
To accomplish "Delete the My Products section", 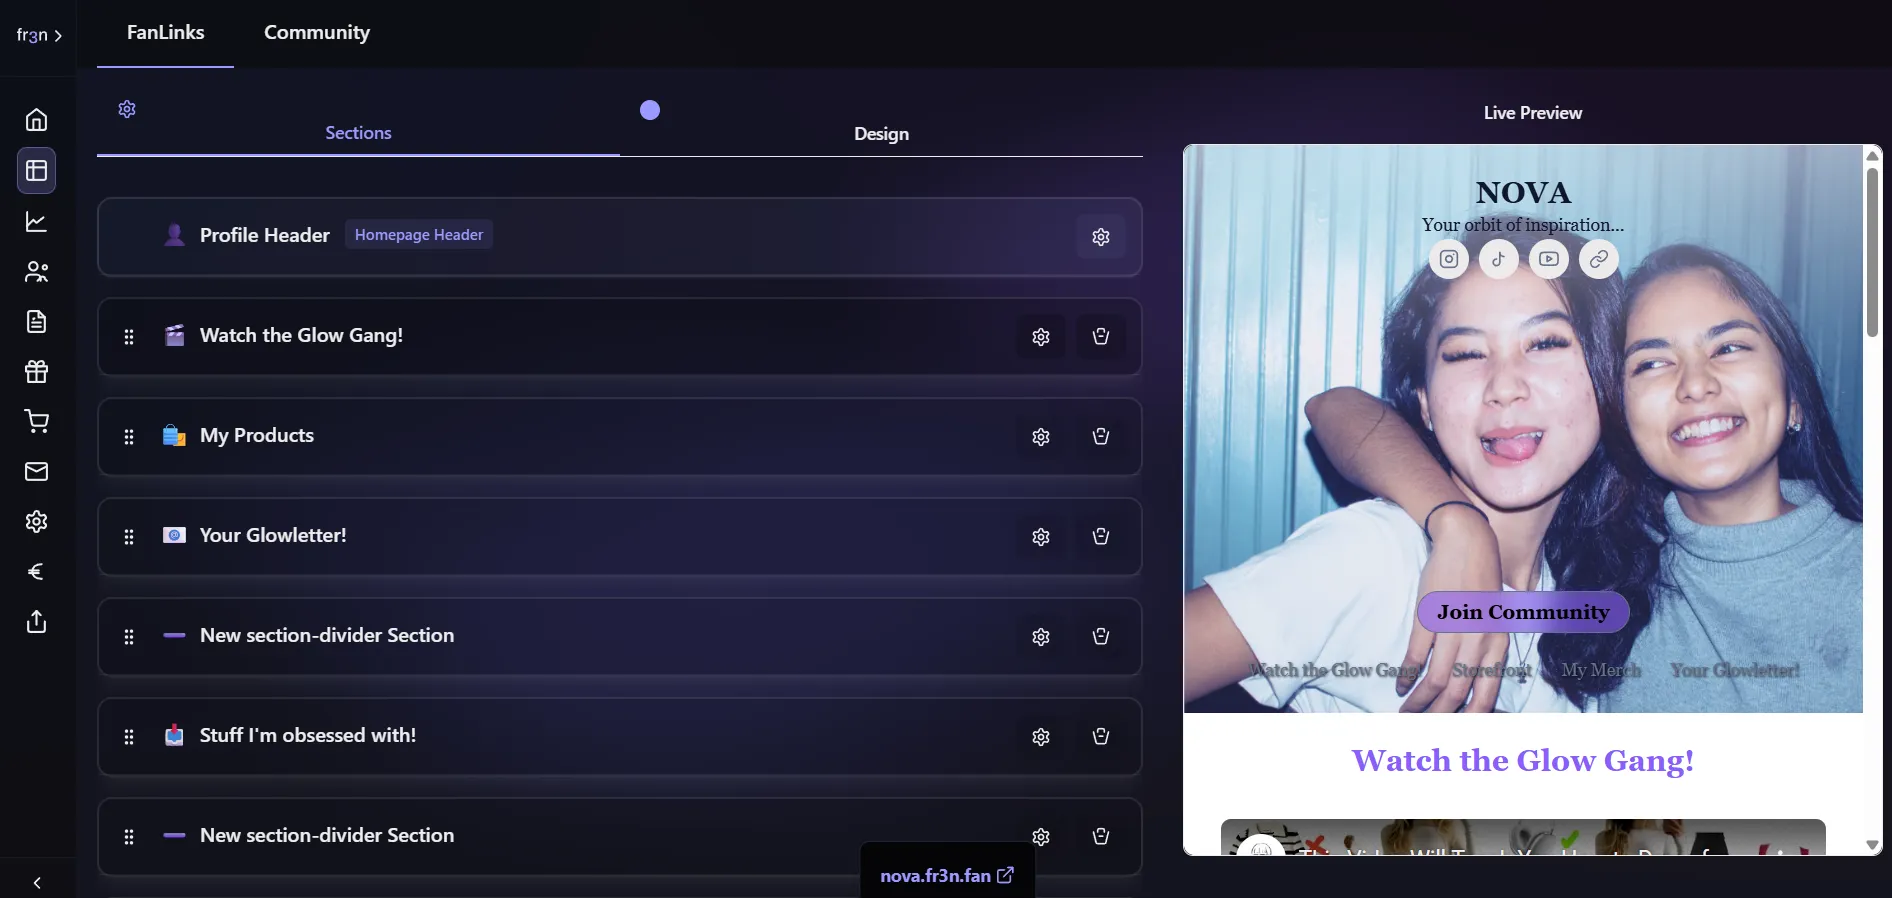I will coord(1100,437).
